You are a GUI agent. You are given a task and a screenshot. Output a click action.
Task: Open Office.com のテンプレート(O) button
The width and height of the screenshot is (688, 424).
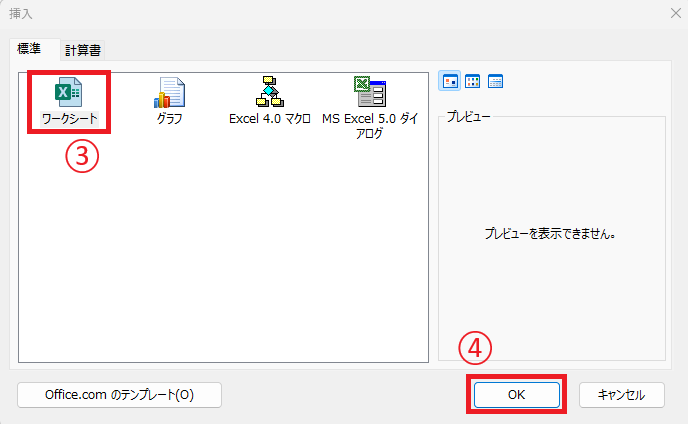119,395
